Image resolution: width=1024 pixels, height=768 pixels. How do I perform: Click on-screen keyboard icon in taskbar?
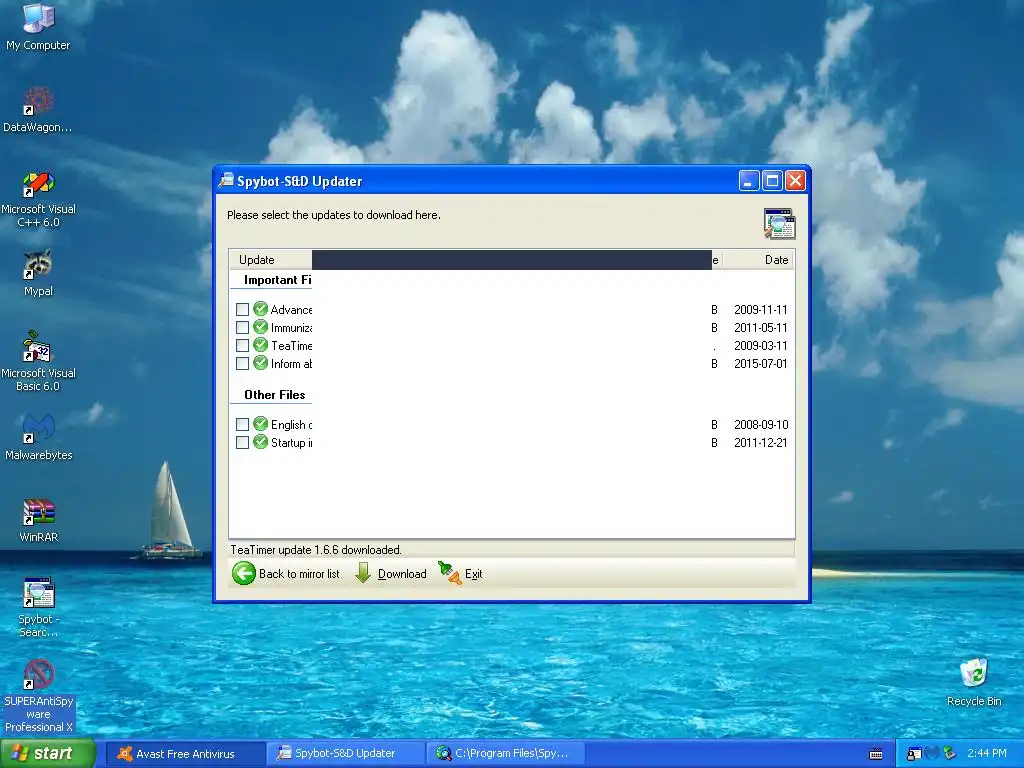pos(876,754)
